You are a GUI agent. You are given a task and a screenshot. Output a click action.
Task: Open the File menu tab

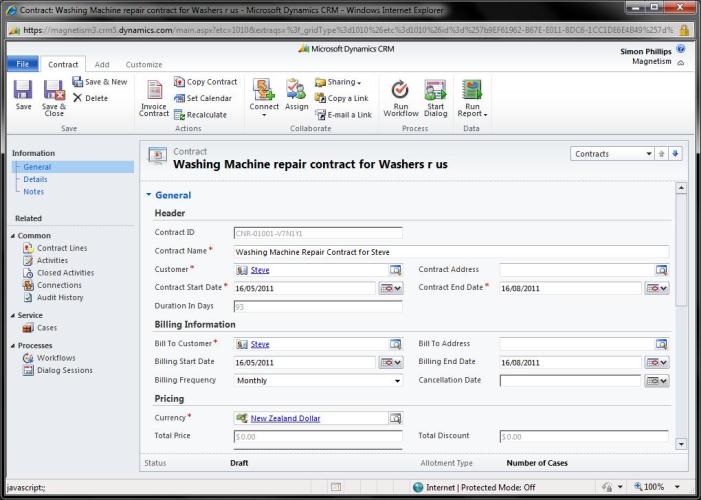[20, 64]
